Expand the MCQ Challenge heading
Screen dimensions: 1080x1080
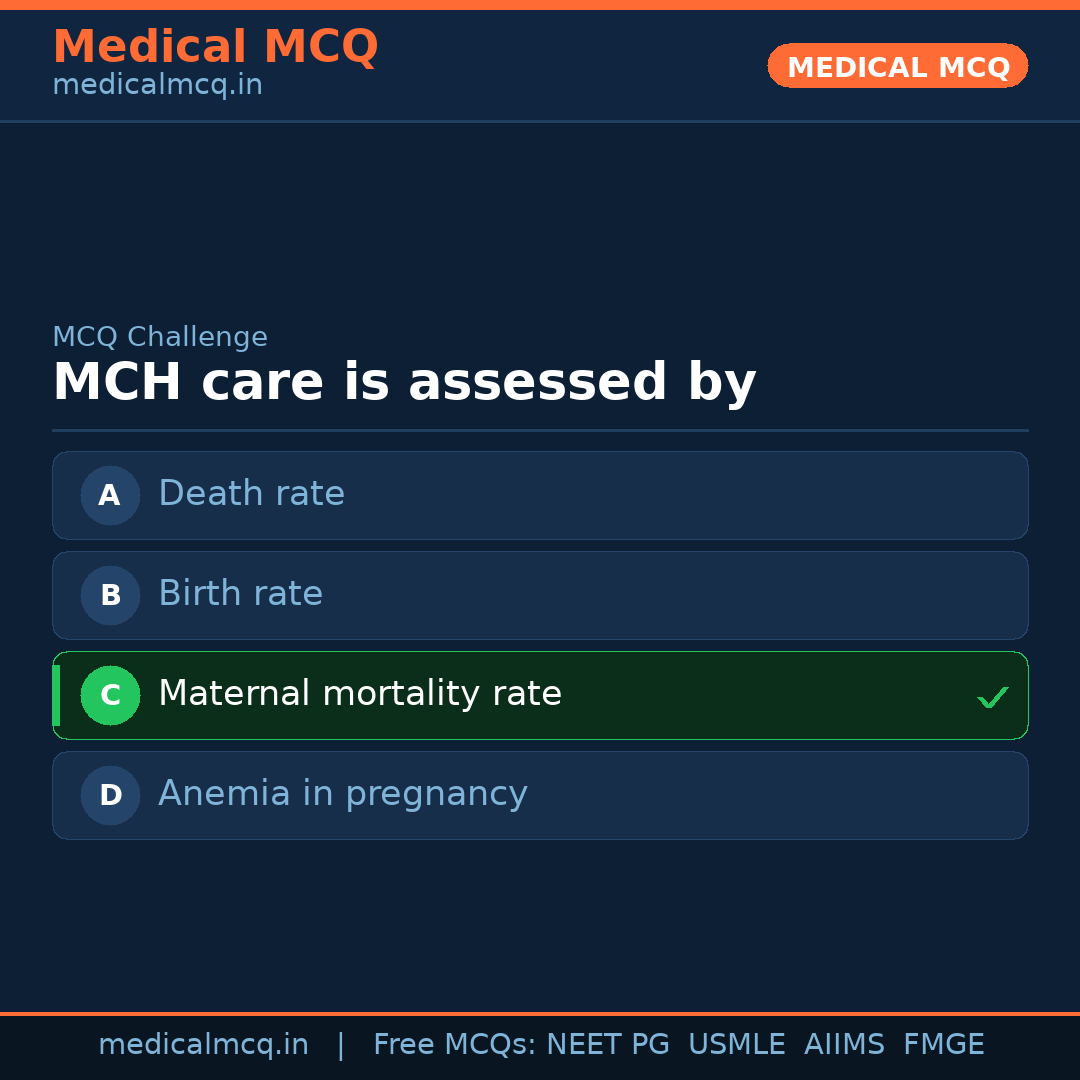pos(160,337)
